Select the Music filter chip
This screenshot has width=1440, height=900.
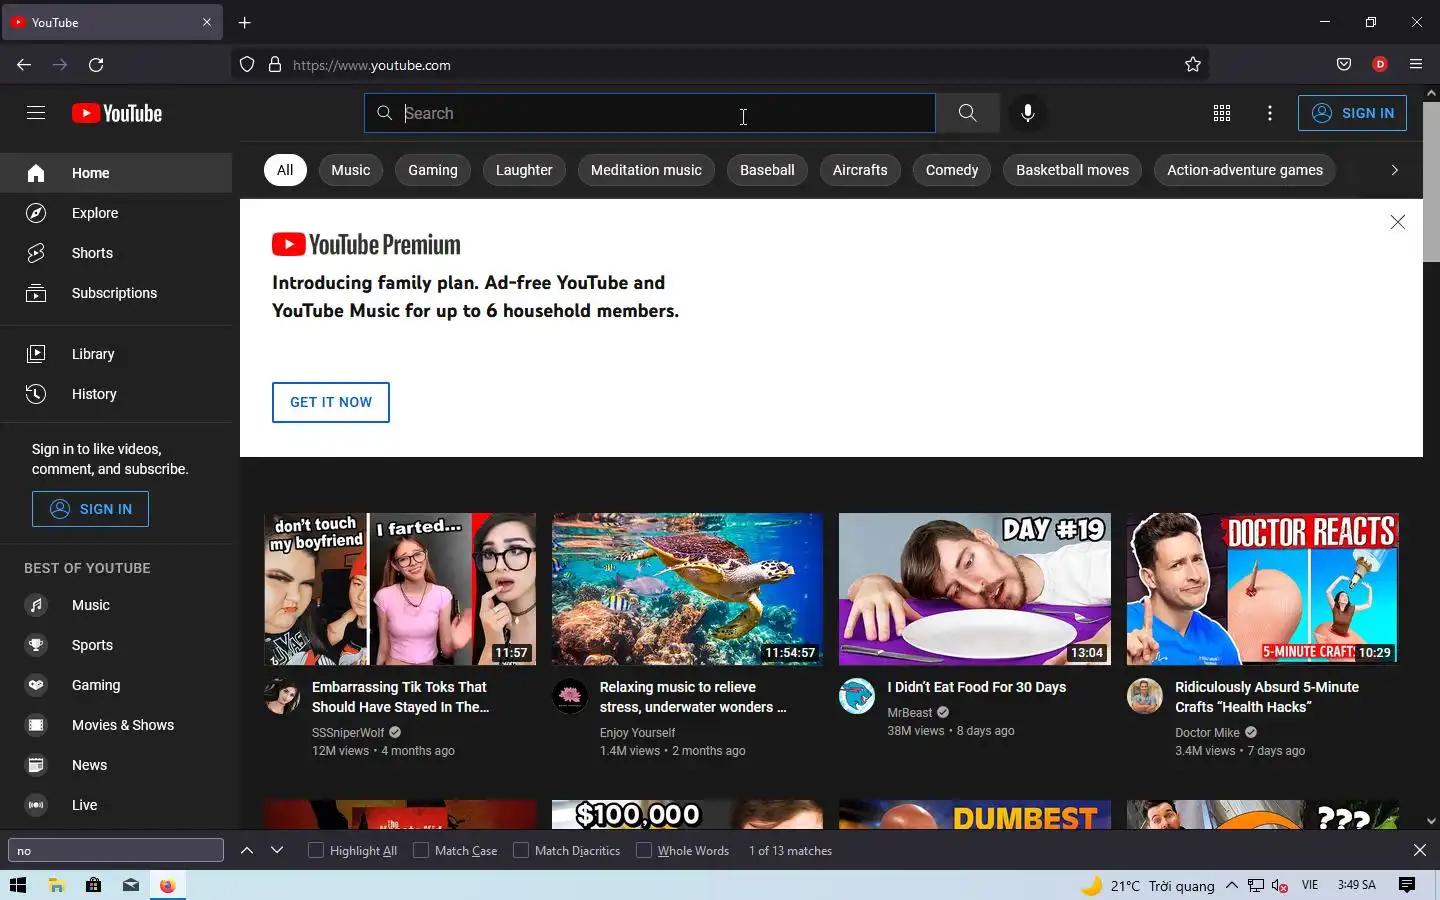[351, 170]
